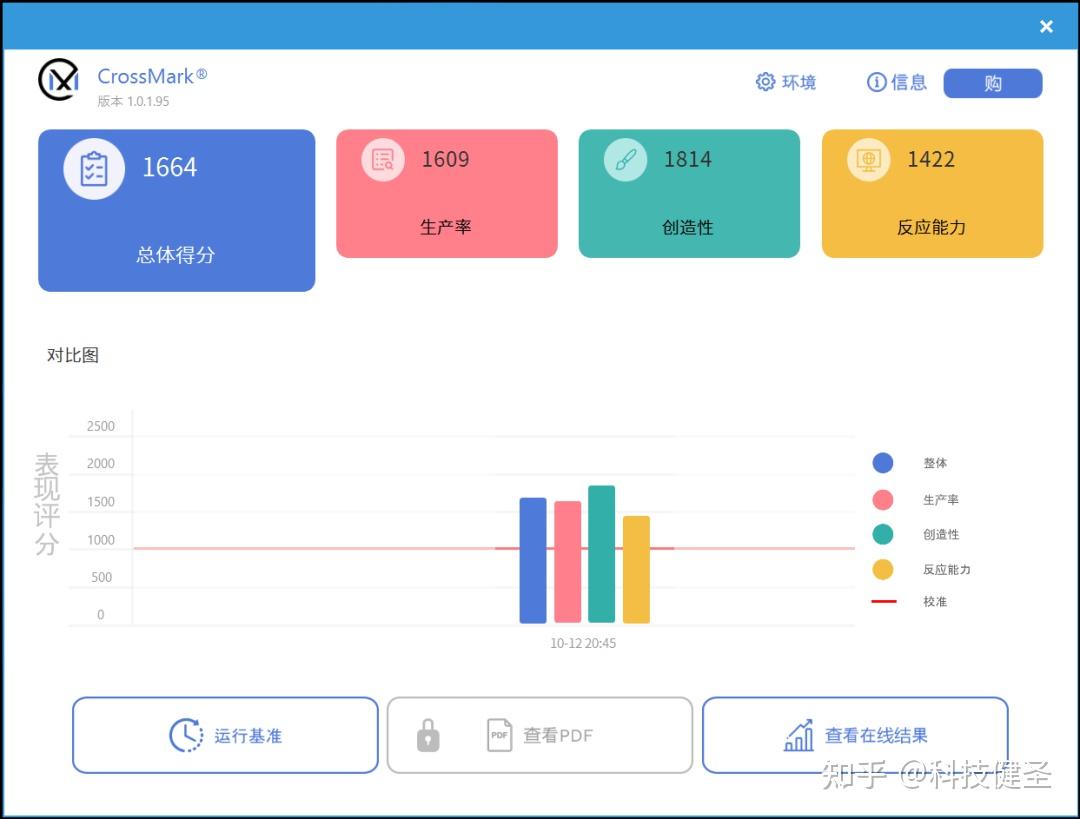This screenshot has height=819, width=1080.
Task: Click the monitor icon on the 反应能力 card
Action: [x=868, y=159]
